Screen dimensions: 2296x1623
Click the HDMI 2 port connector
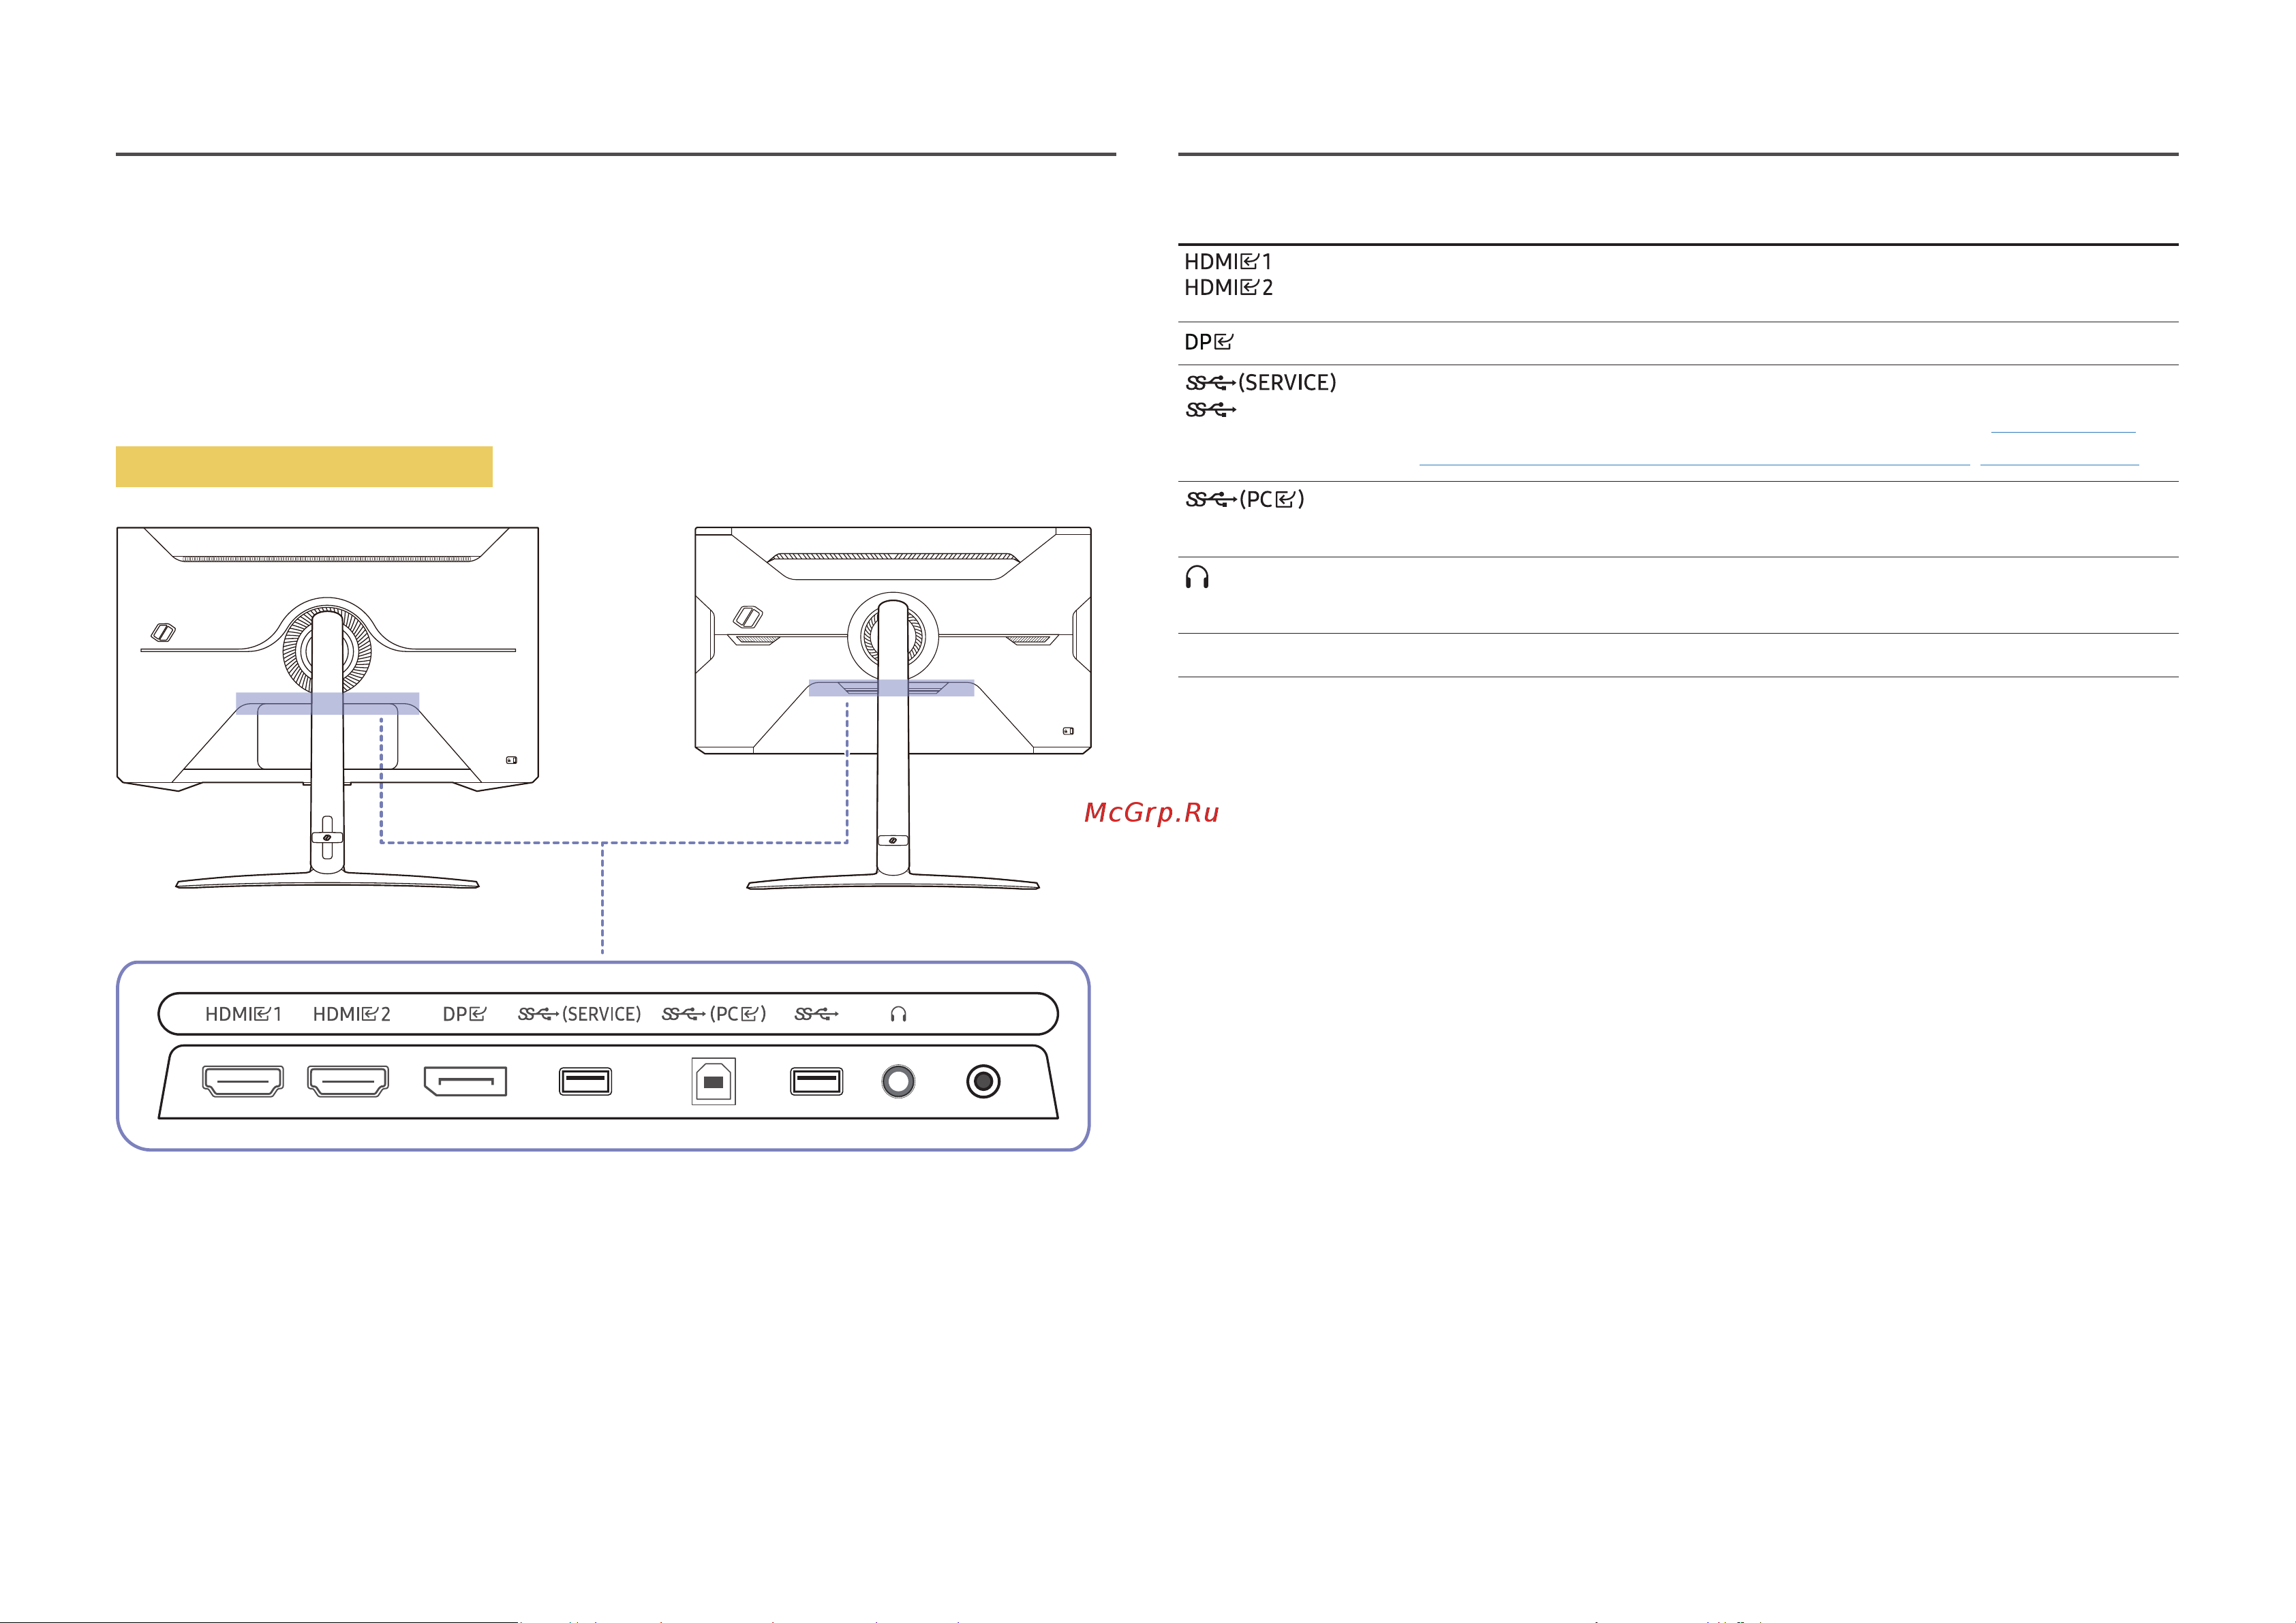pyautogui.click(x=348, y=1081)
